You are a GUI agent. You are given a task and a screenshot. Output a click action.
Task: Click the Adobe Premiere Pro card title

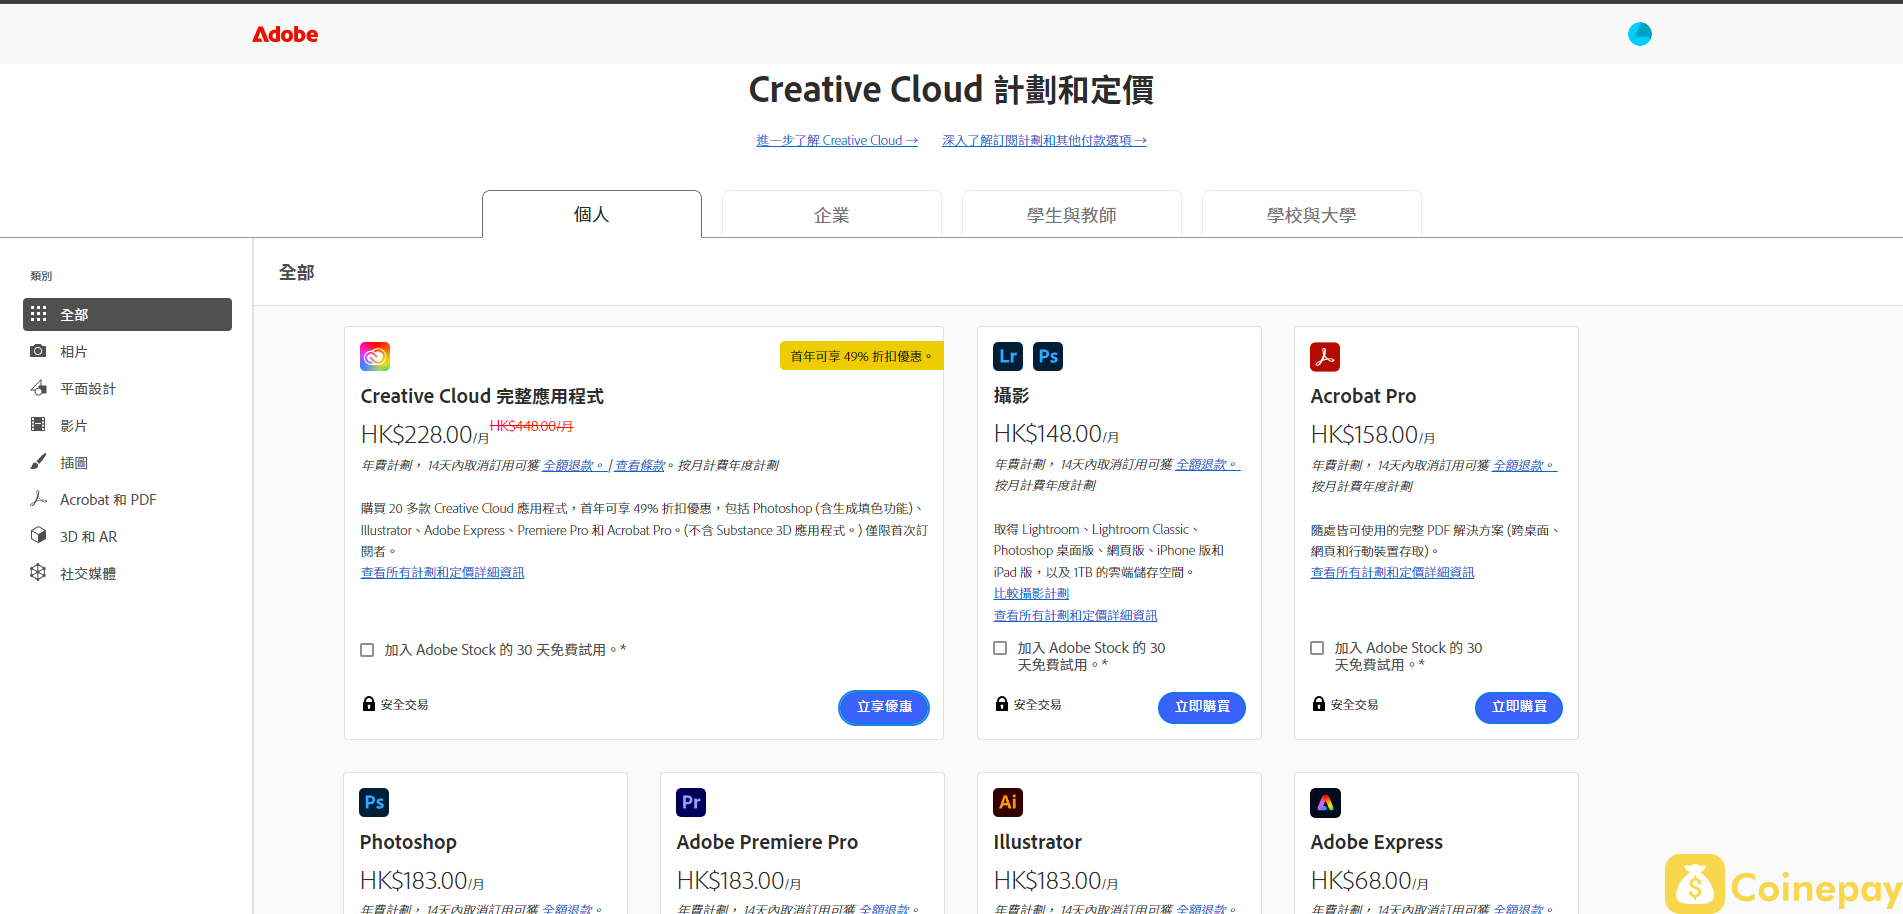tap(767, 842)
